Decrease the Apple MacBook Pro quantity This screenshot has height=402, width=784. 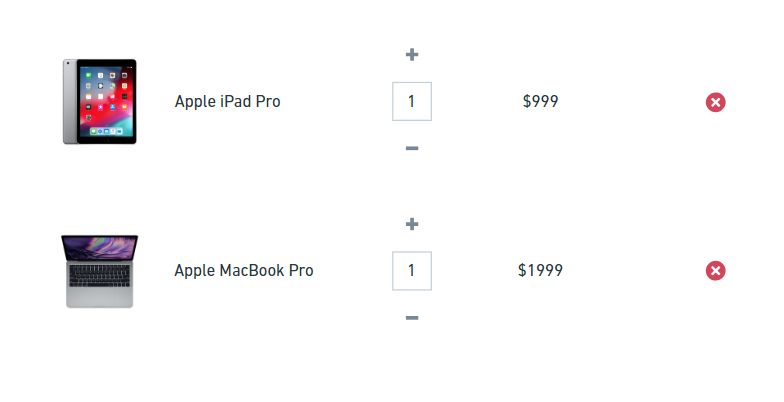tap(412, 318)
